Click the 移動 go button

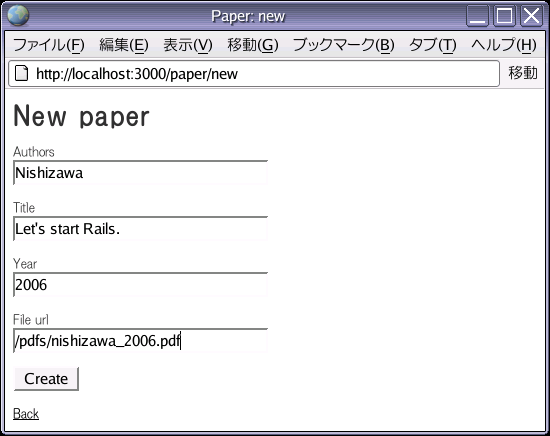[523, 73]
